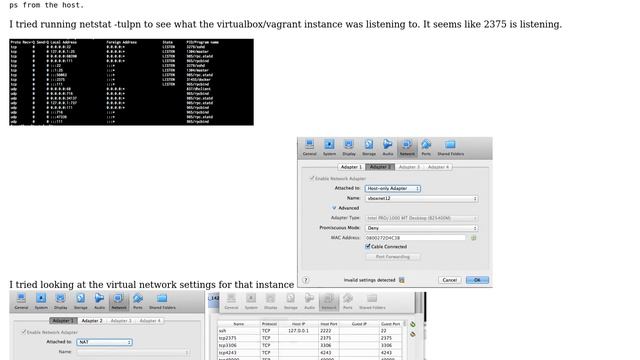Switch to Adapter 1 tab in host-only dialog
640x360 pixels.
[x=351, y=167]
